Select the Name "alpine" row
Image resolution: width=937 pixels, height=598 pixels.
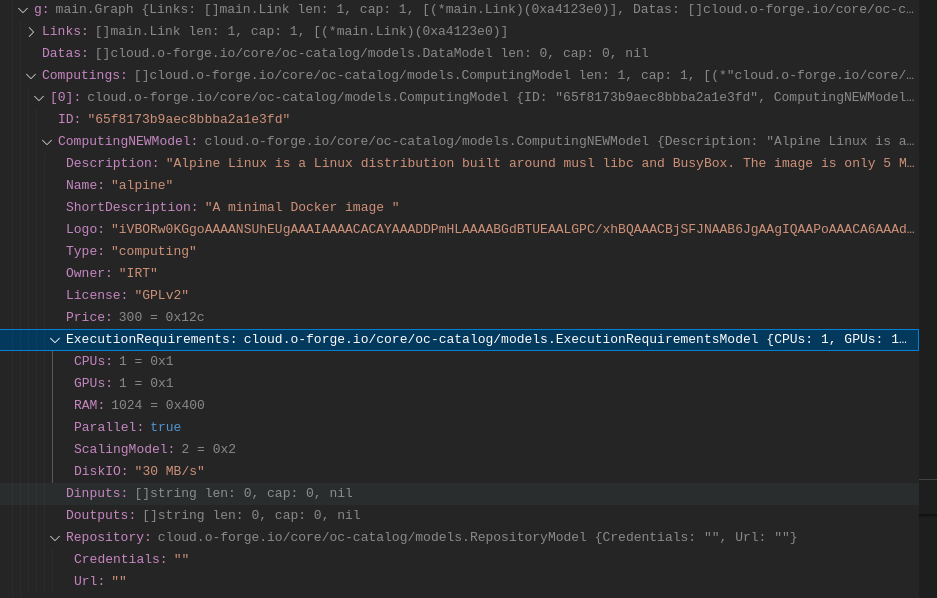tap(120, 185)
